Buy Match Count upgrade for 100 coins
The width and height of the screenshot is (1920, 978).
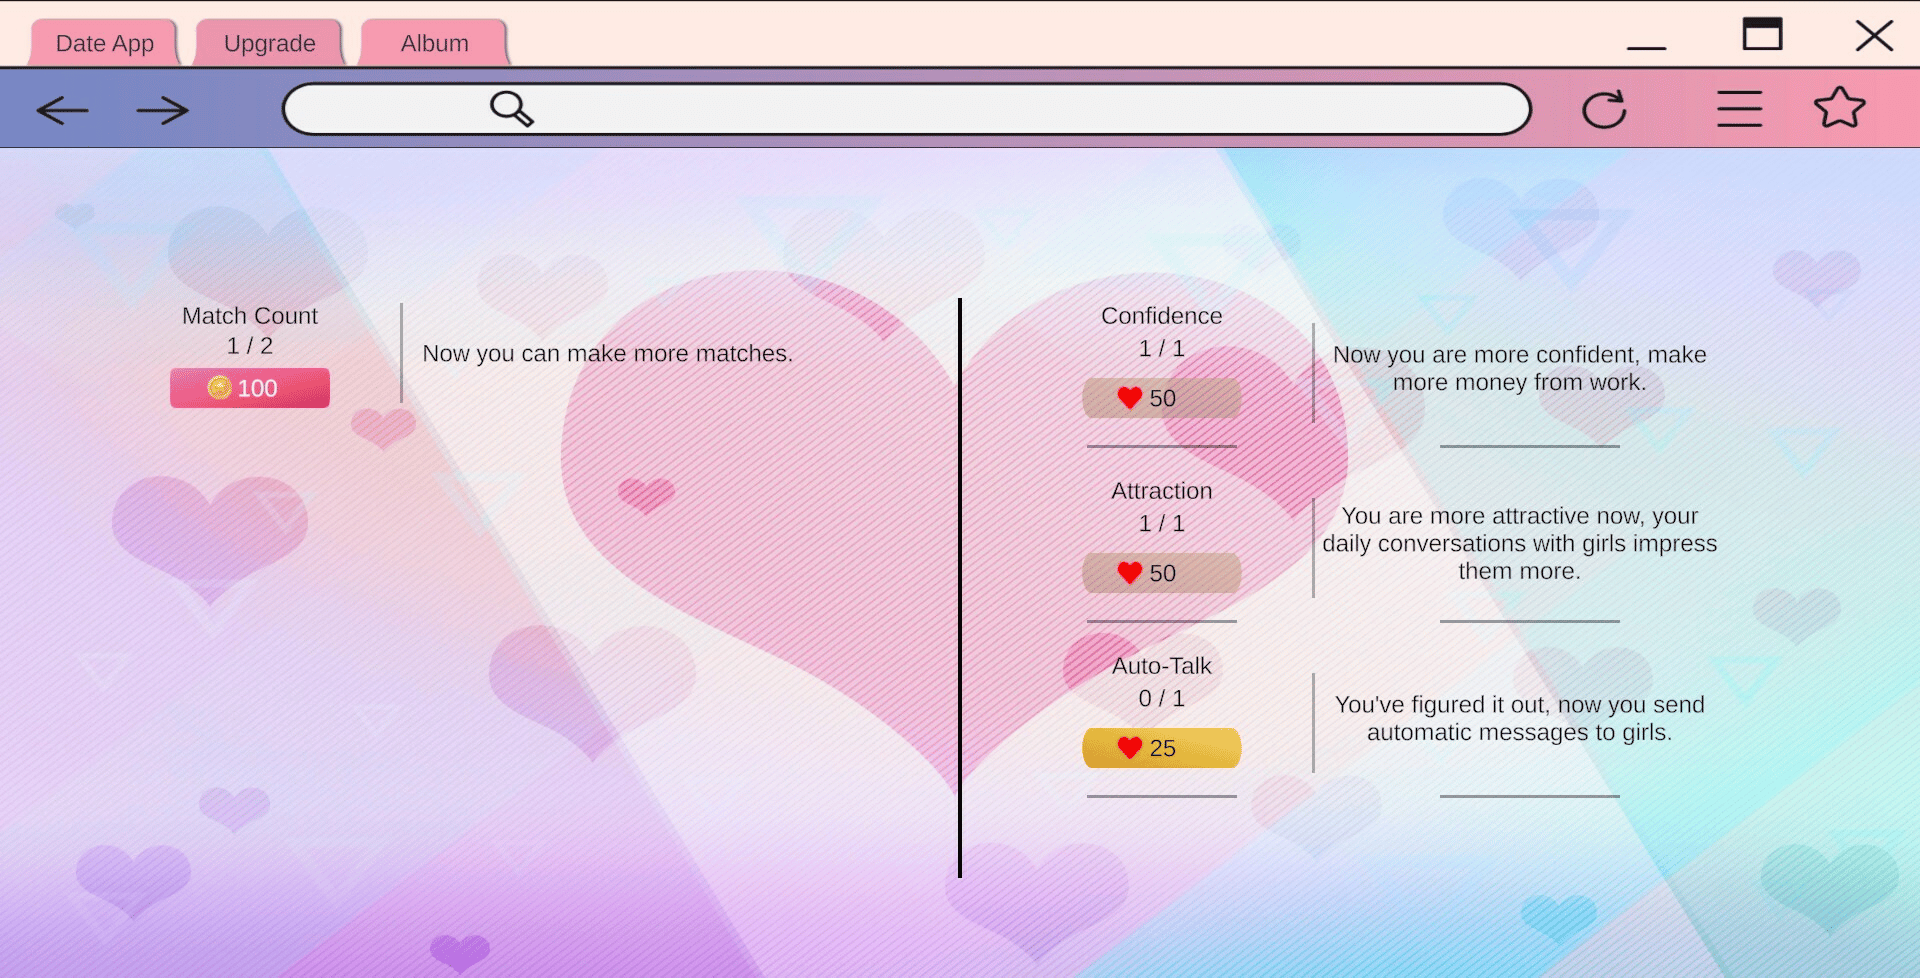pyautogui.click(x=250, y=388)
